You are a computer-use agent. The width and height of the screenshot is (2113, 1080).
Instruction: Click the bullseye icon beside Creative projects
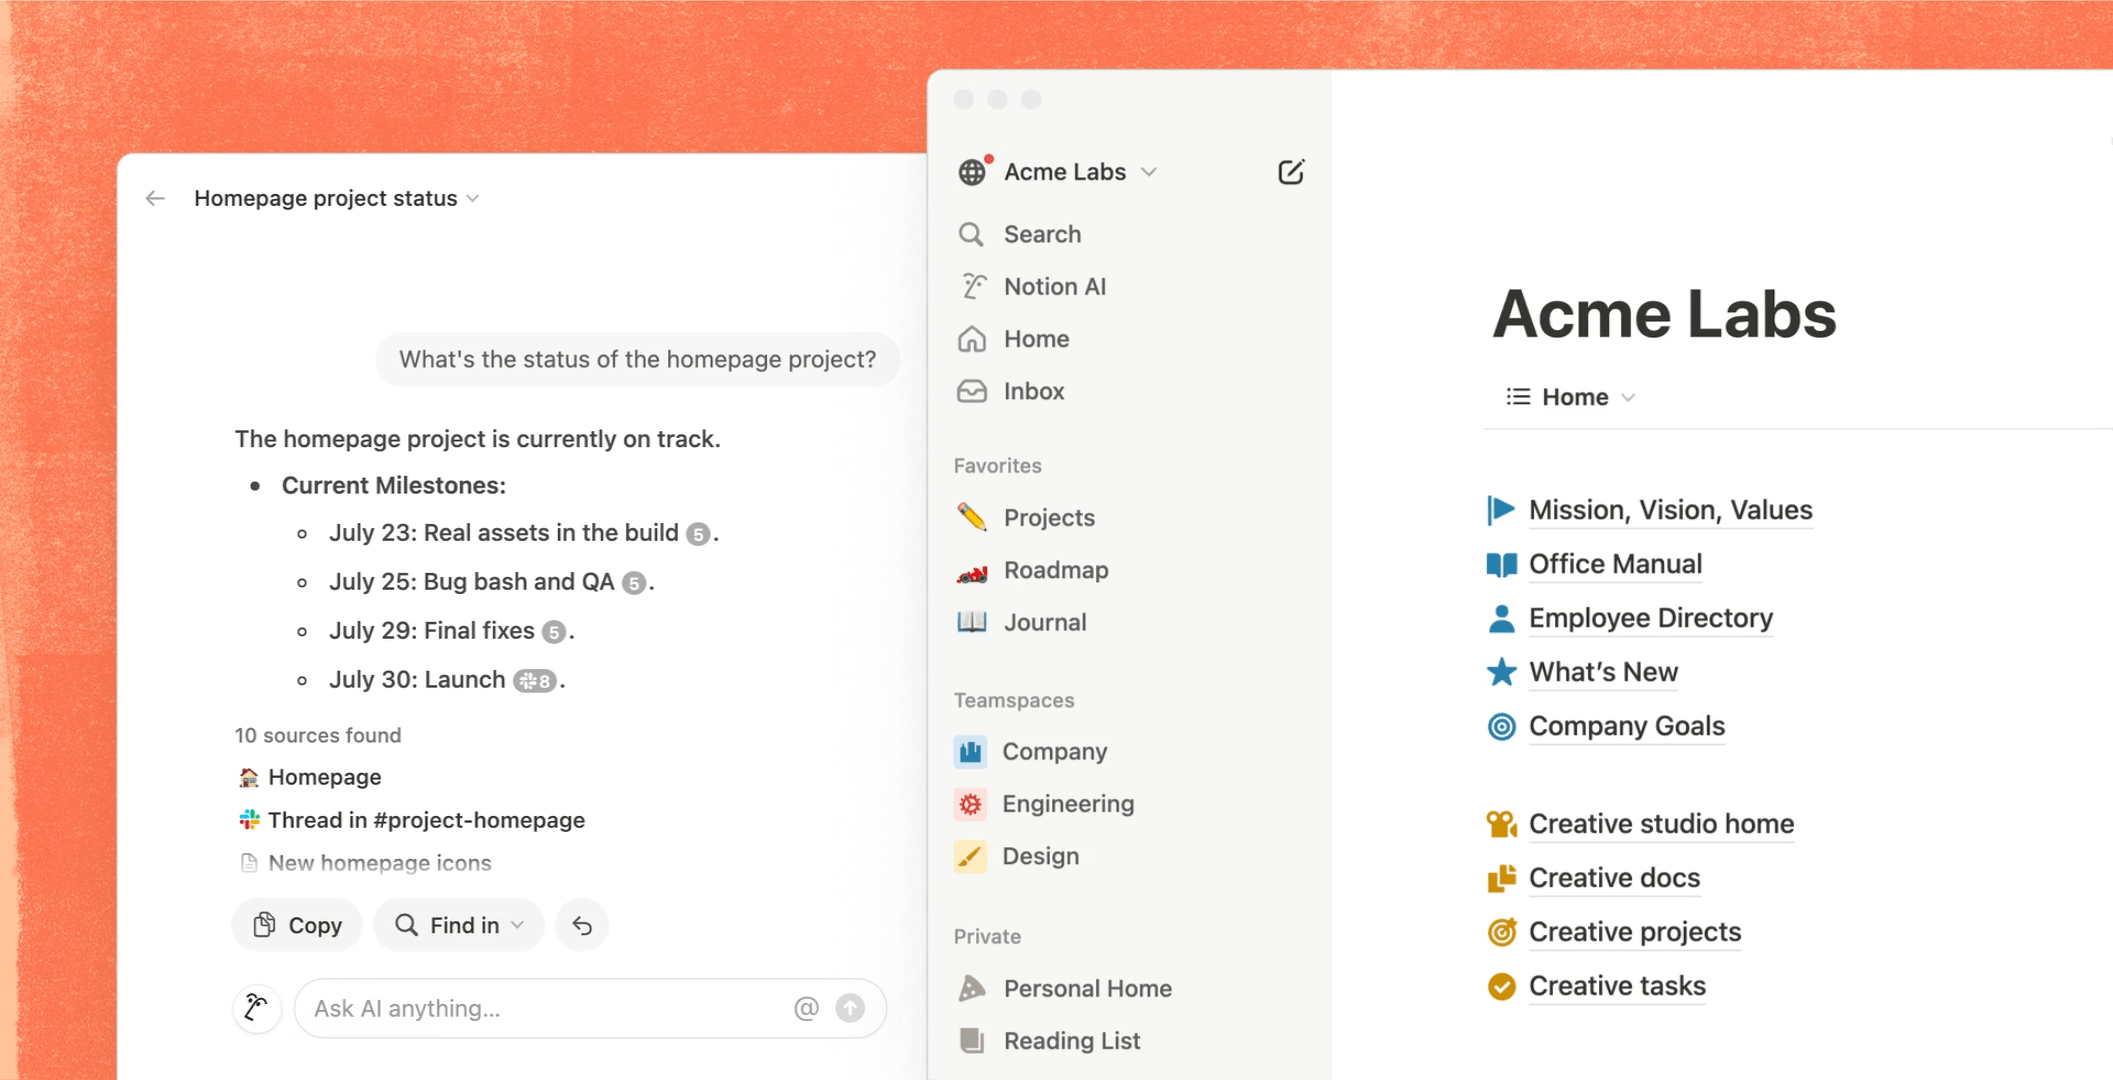click(x=1501, y=932)
